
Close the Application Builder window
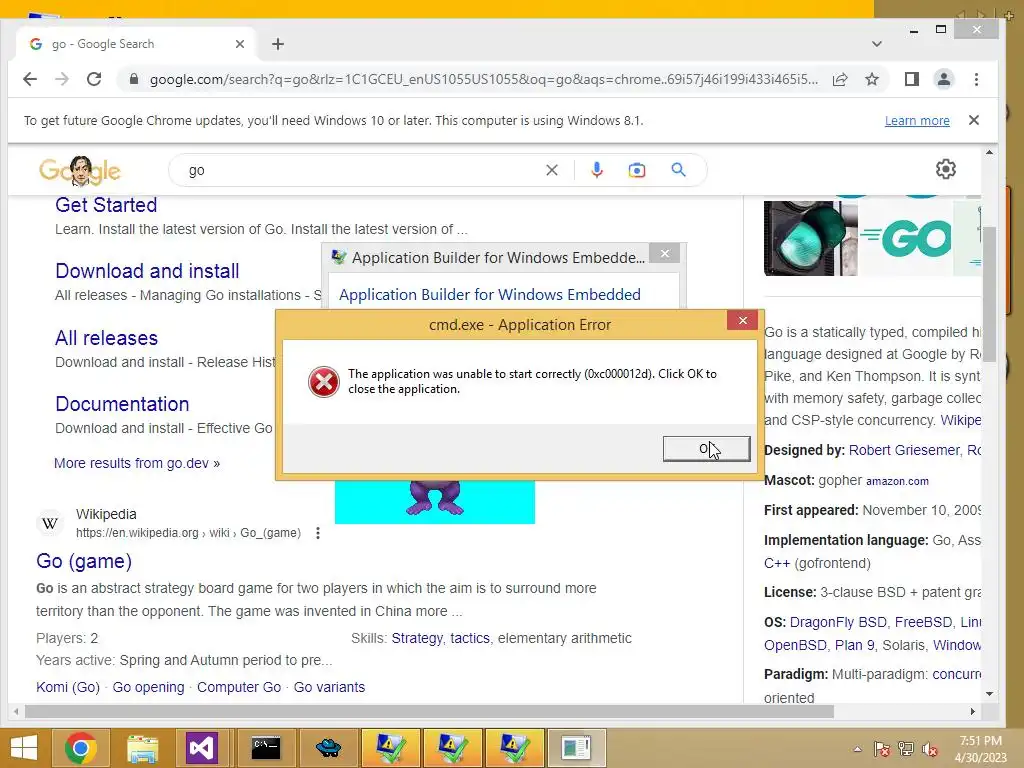[665, 253]
